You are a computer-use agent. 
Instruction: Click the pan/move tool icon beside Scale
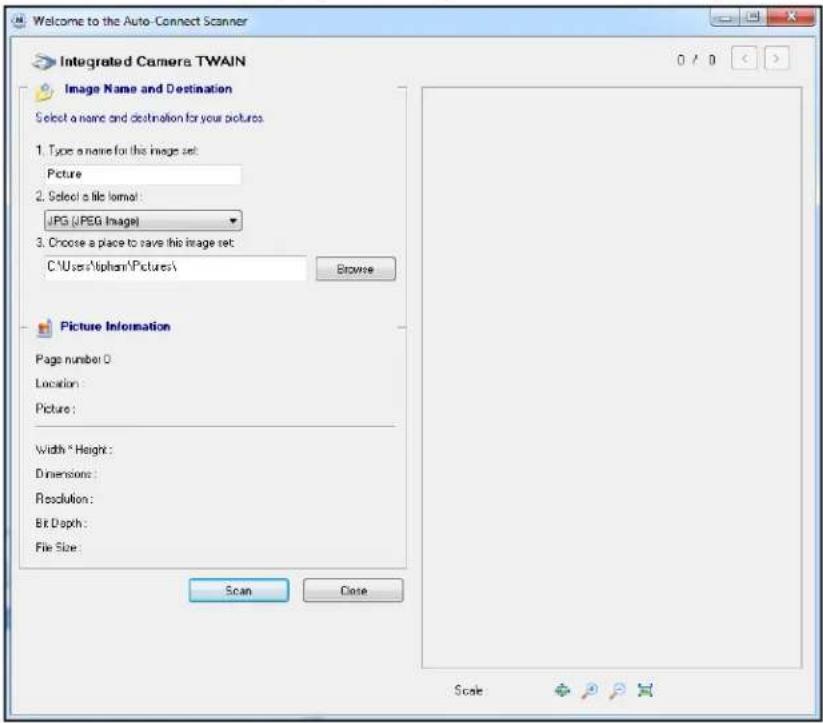pos(562,690)
